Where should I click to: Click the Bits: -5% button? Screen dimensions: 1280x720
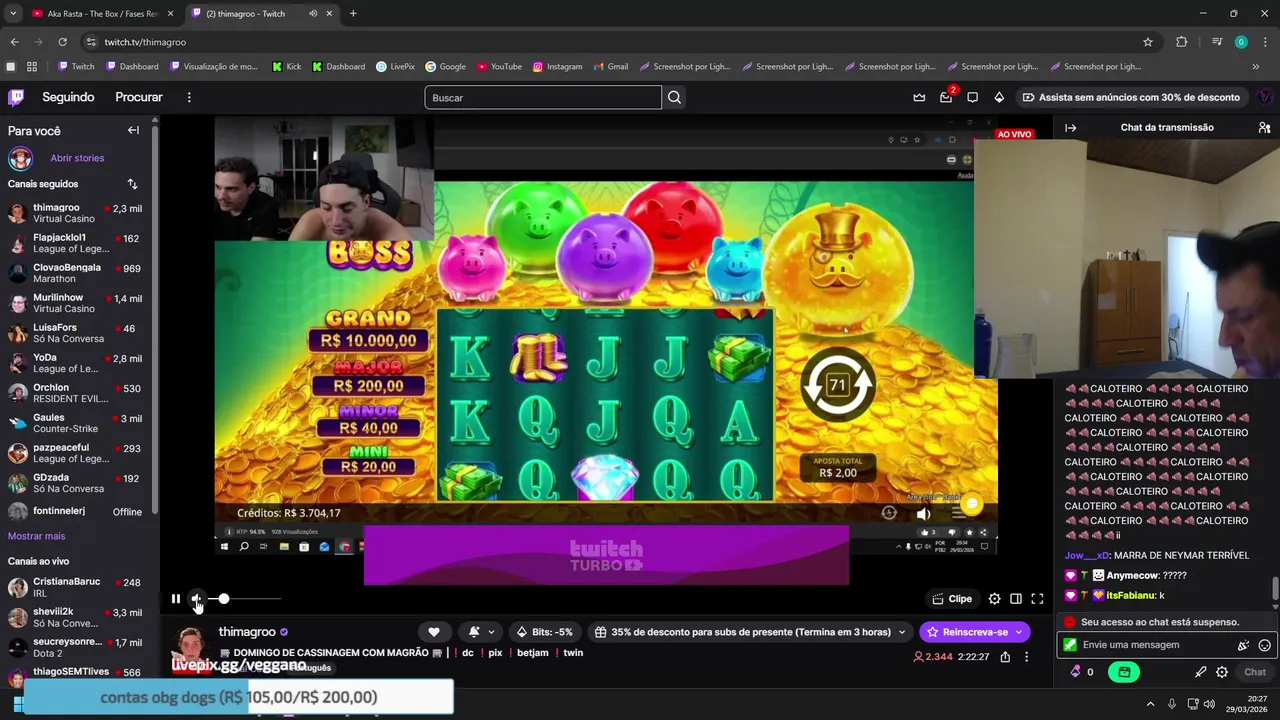click(x=546, y=632)
